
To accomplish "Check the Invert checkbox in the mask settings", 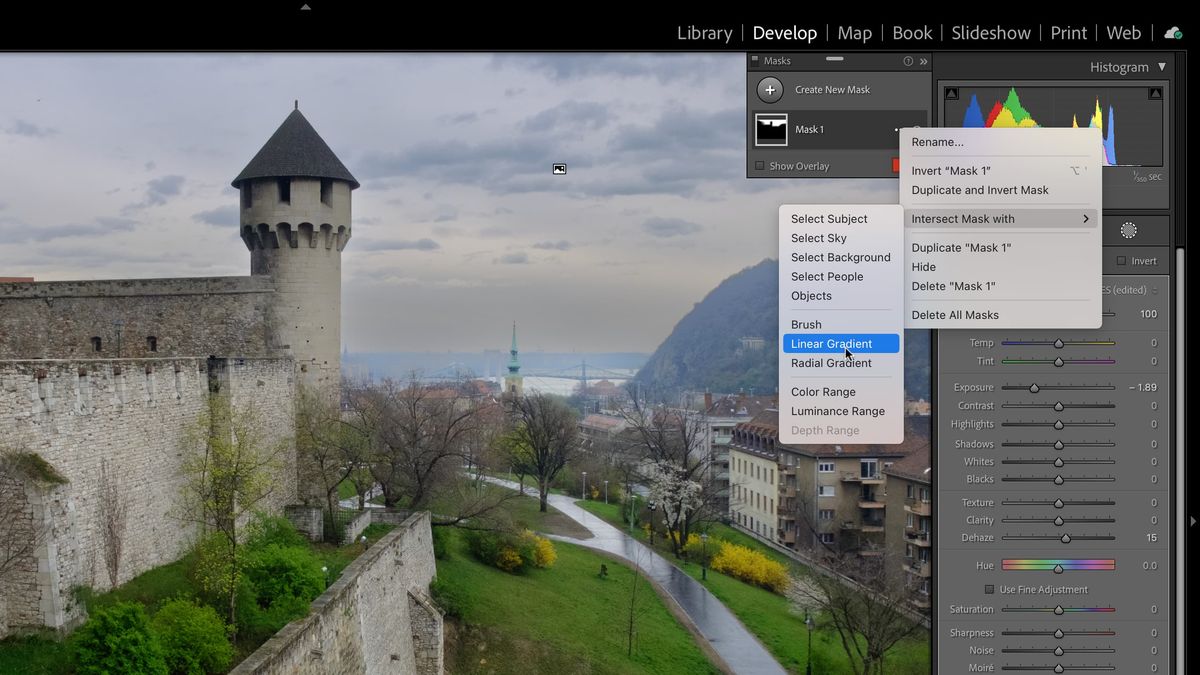I will tap(1121, 260).
